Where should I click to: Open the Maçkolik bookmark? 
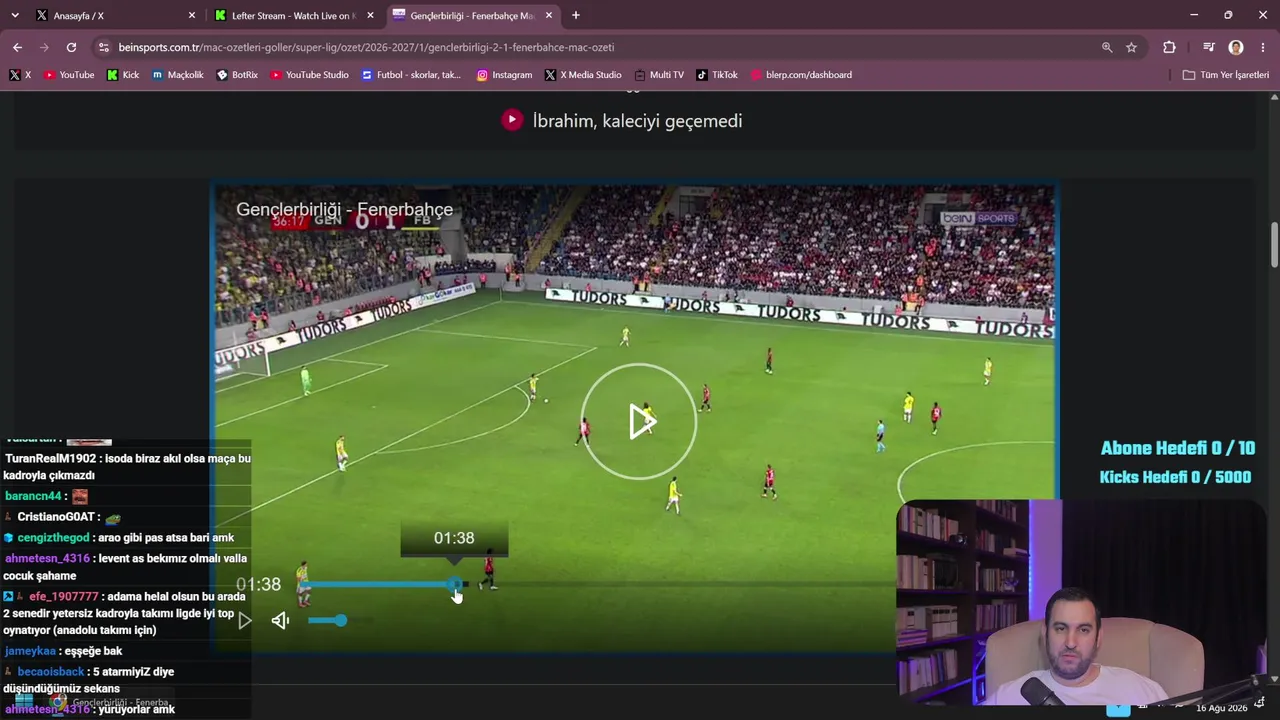pos(177,75)
